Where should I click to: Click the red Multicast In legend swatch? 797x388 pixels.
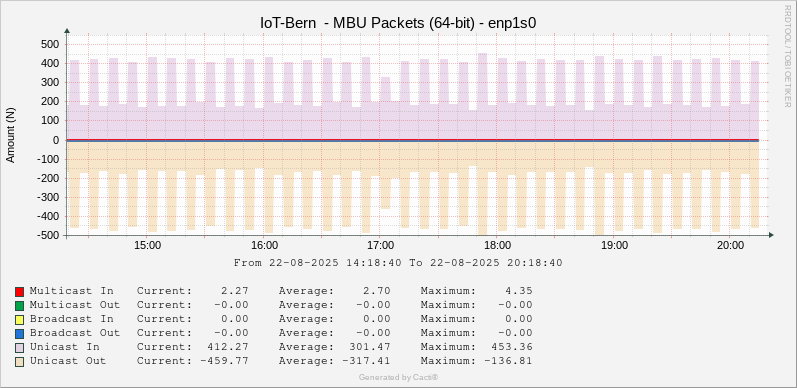(19, 292)
